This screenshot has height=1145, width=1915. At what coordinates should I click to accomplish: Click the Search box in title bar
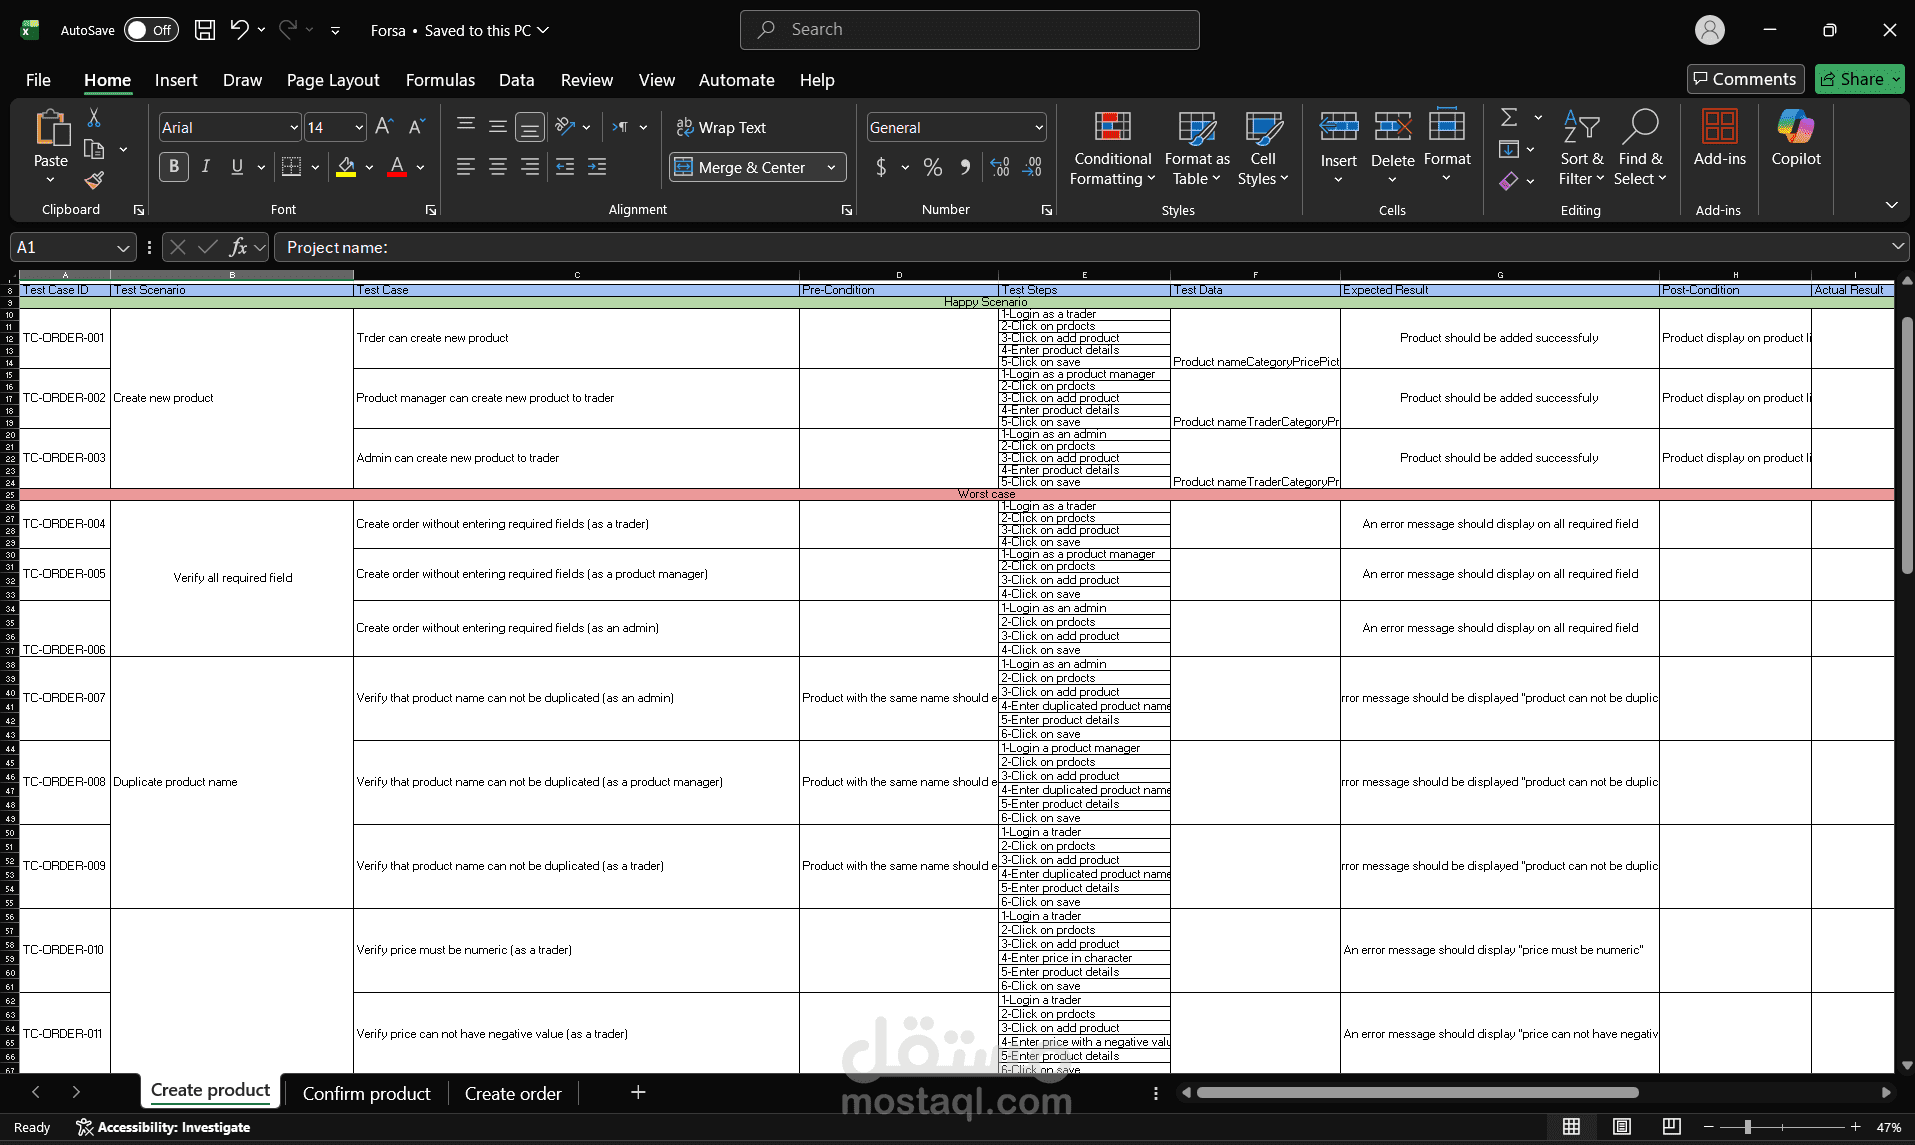(970, 30)
